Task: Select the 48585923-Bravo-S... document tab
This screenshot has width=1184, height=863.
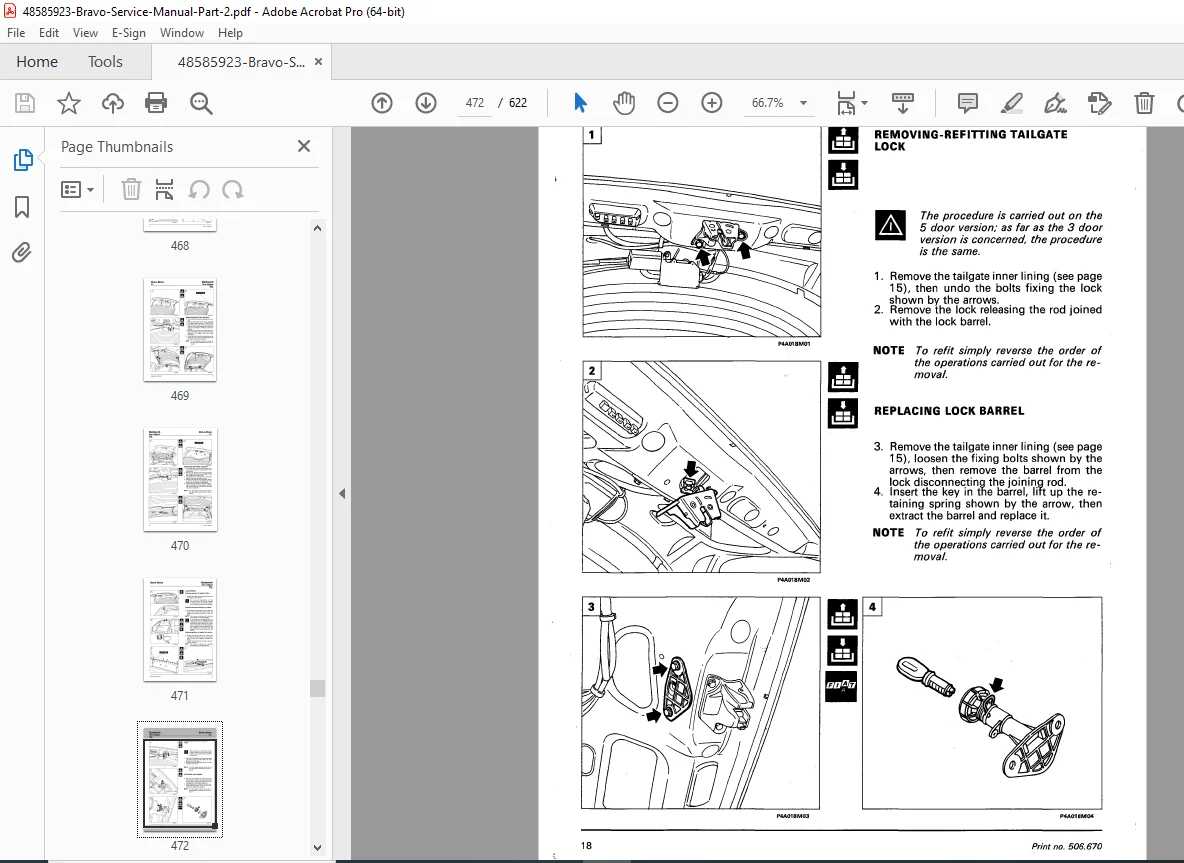Action: point(241,62)
